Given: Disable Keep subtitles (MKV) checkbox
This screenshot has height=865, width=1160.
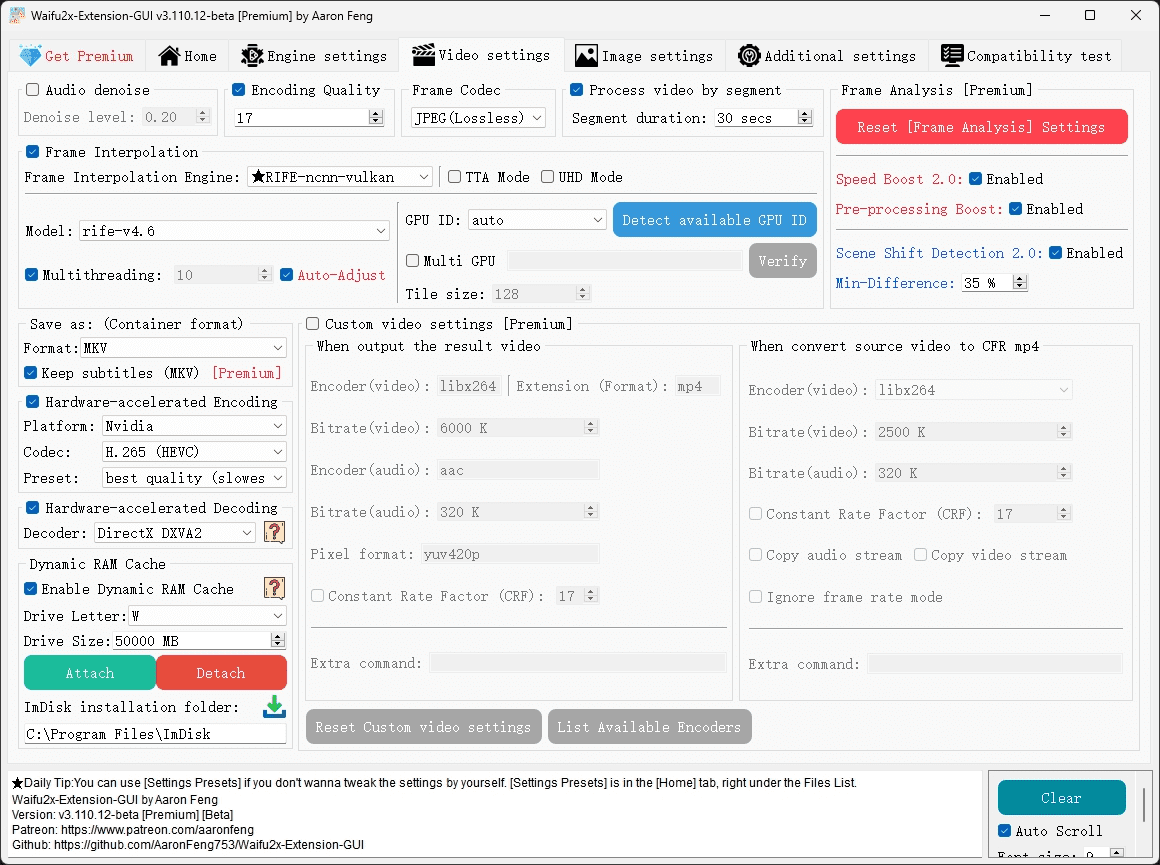Looking at the screenshot, I should click(x=31, y=373).
